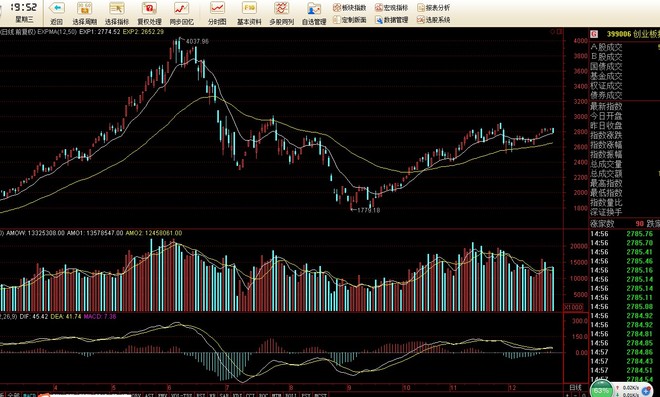Select the MCST indicator tab
The width and height of the screenshot is (660, 397).
tap(320, 394)
